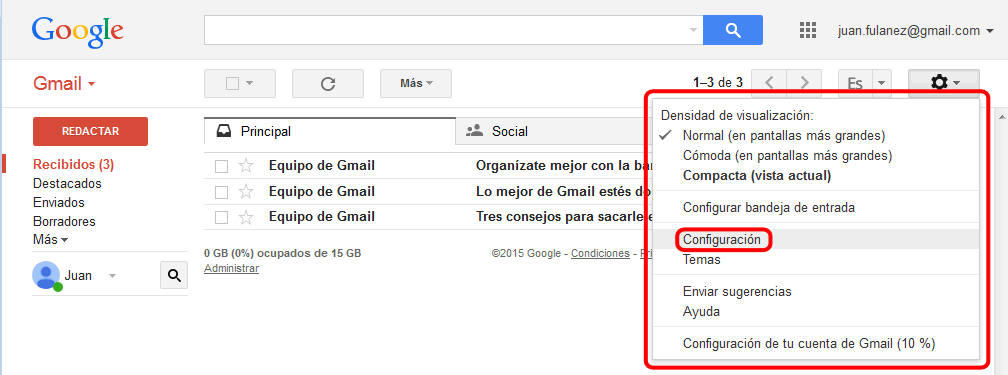This screenshot has width=1008, height=375.
Task: Choose Compacta display density
Action: pos(757,176)
